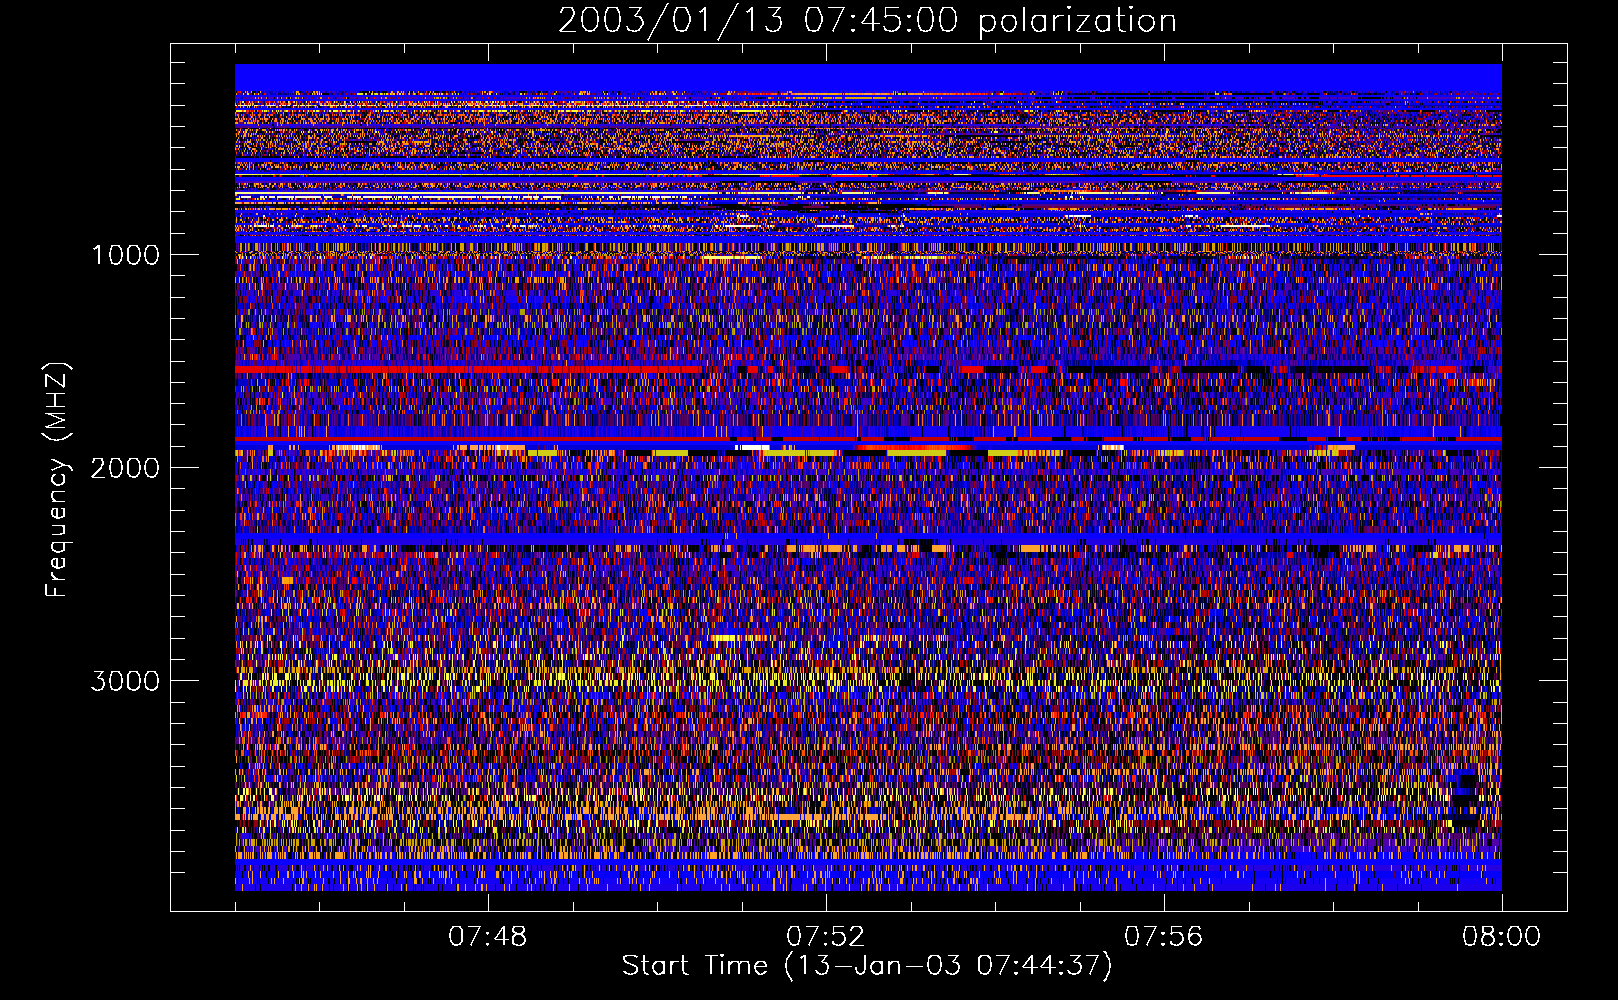Click the 08:00 time tick label
The width and height of the screenshot is (1618, 1000).
[1501, 937]
